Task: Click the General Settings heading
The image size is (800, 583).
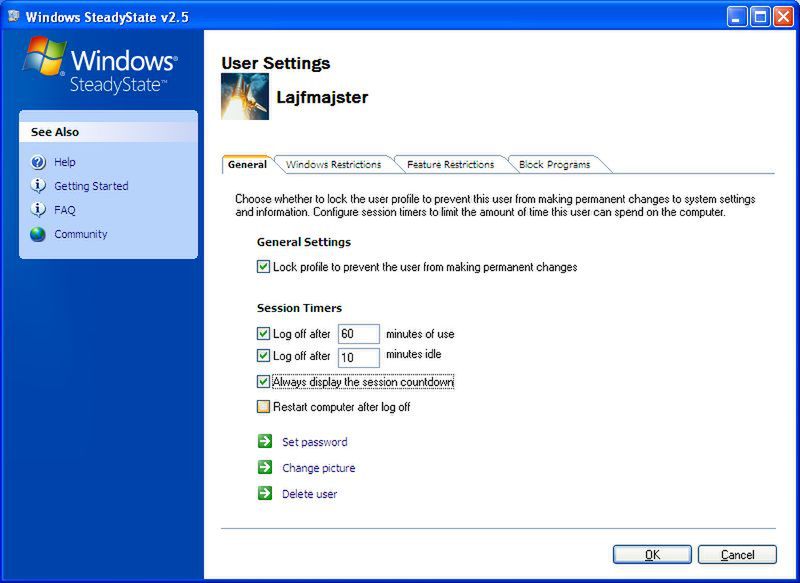Action: coord(304,242)
